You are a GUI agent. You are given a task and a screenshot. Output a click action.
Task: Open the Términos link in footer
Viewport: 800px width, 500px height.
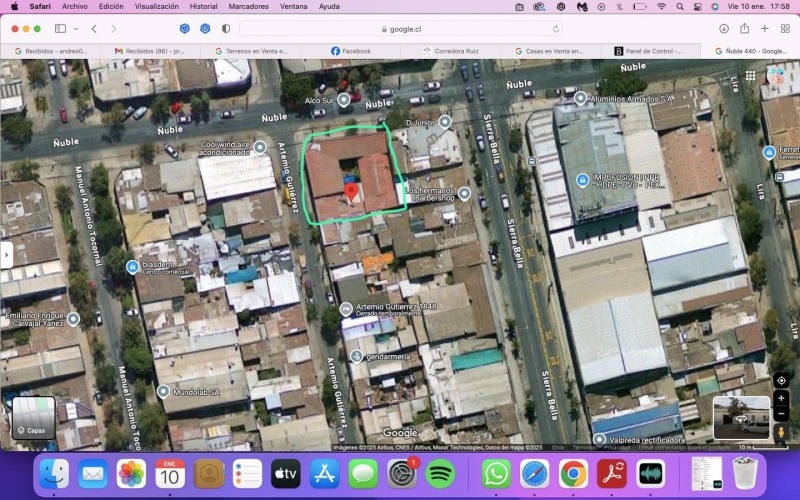585,447
